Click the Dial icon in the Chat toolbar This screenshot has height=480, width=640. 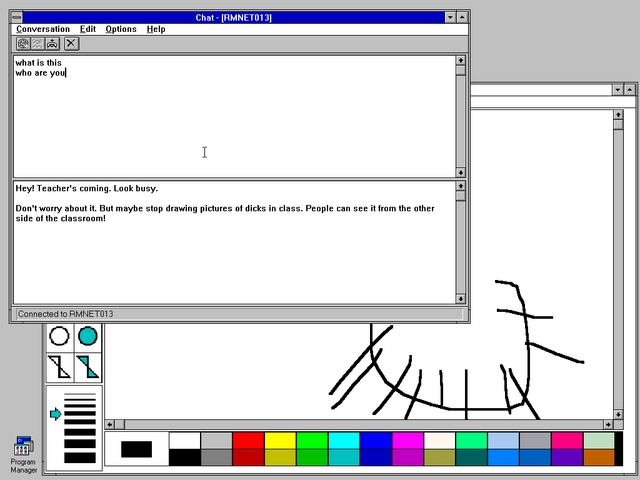(x=23, y=43)
